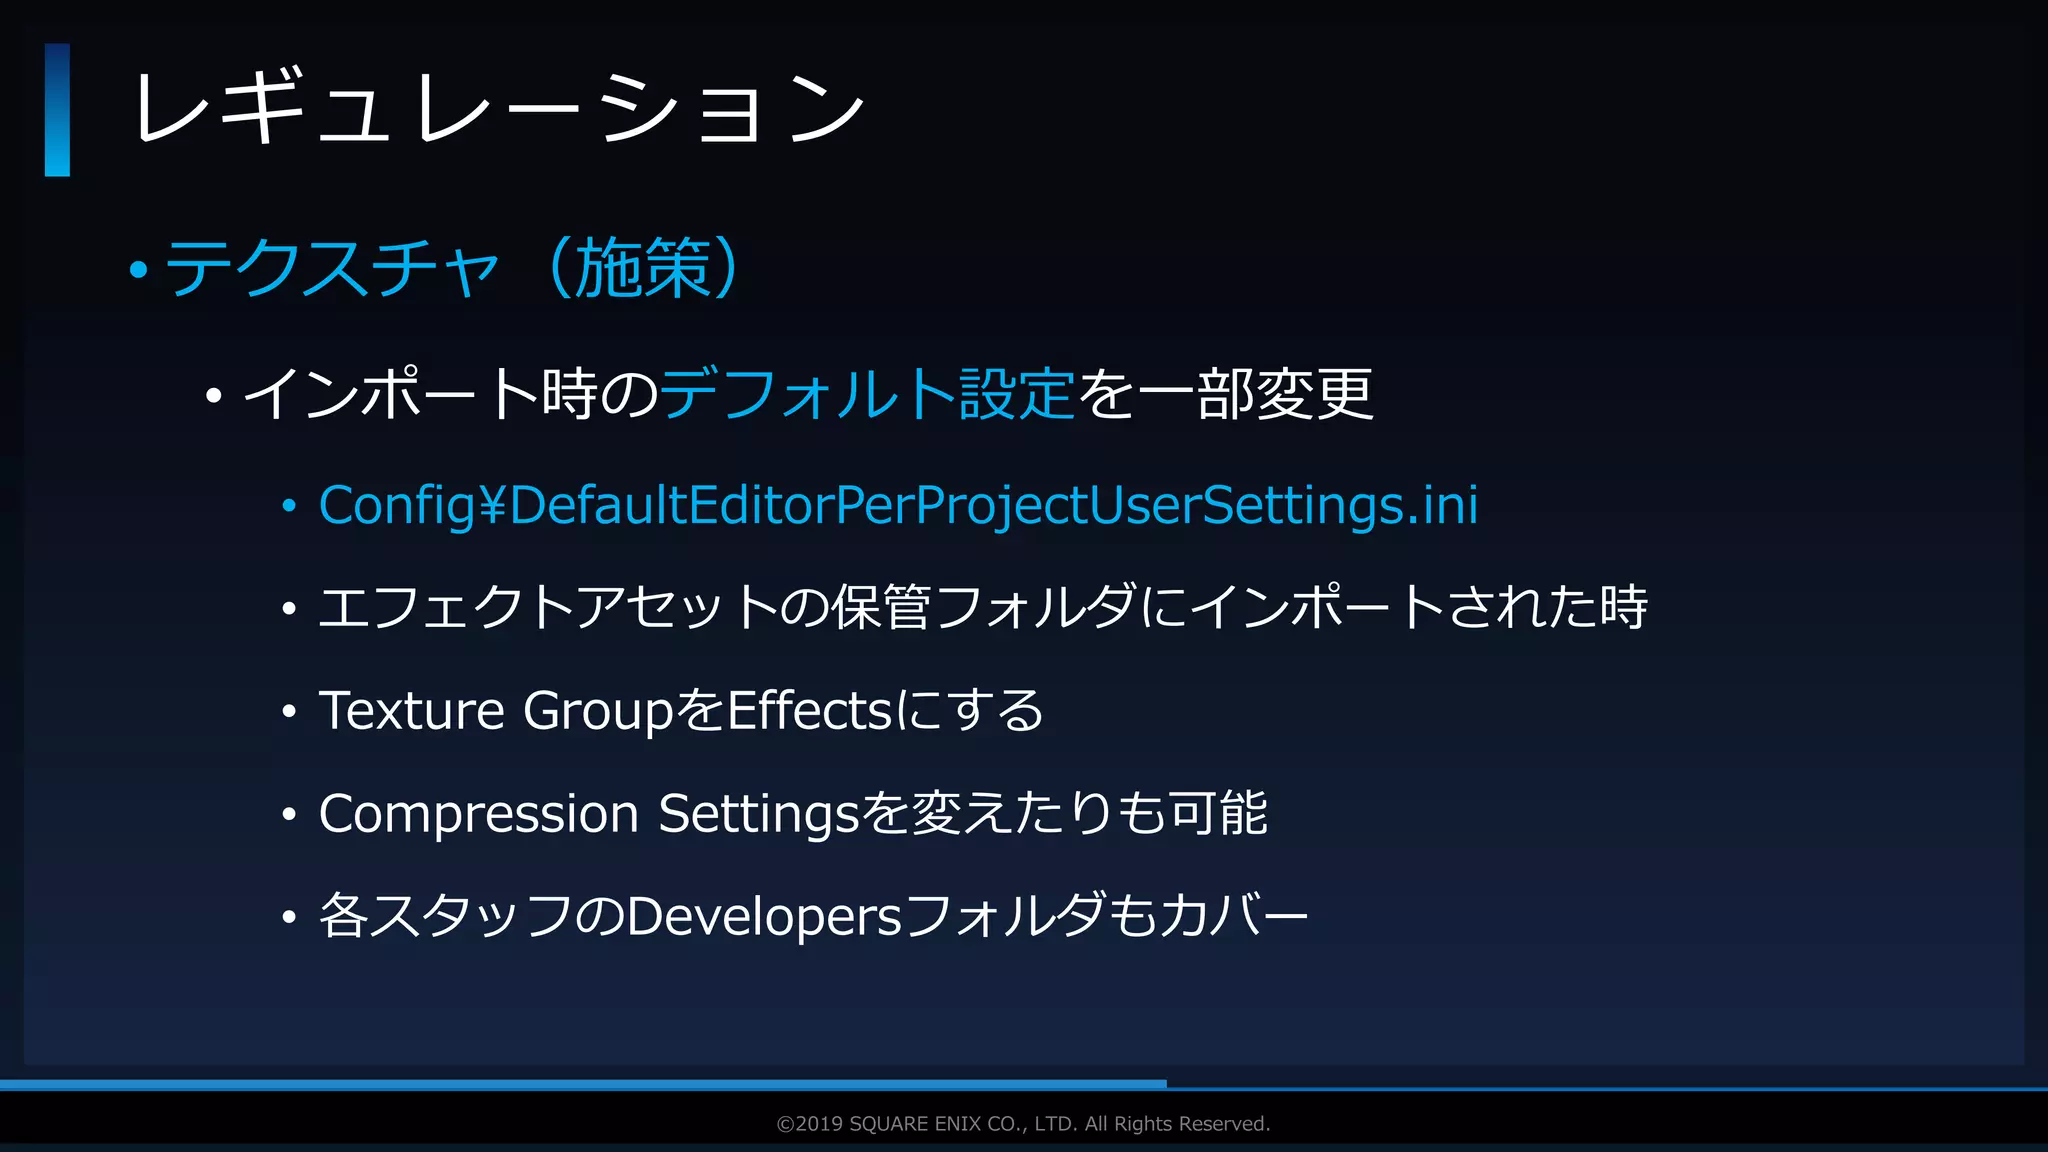Click the blue slide progress bar
The image size is (2048, 1152).
coord(583,1084)
